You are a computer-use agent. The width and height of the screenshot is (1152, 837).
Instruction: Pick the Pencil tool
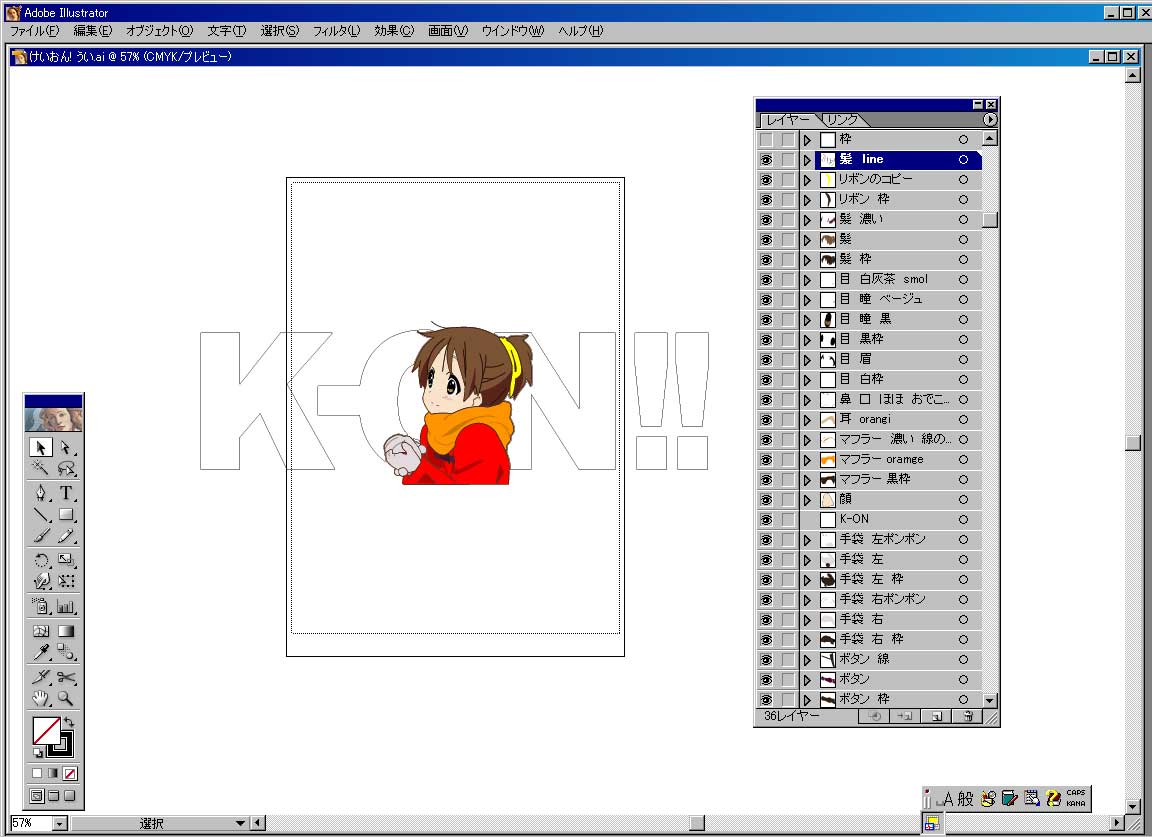pos(66,536)
